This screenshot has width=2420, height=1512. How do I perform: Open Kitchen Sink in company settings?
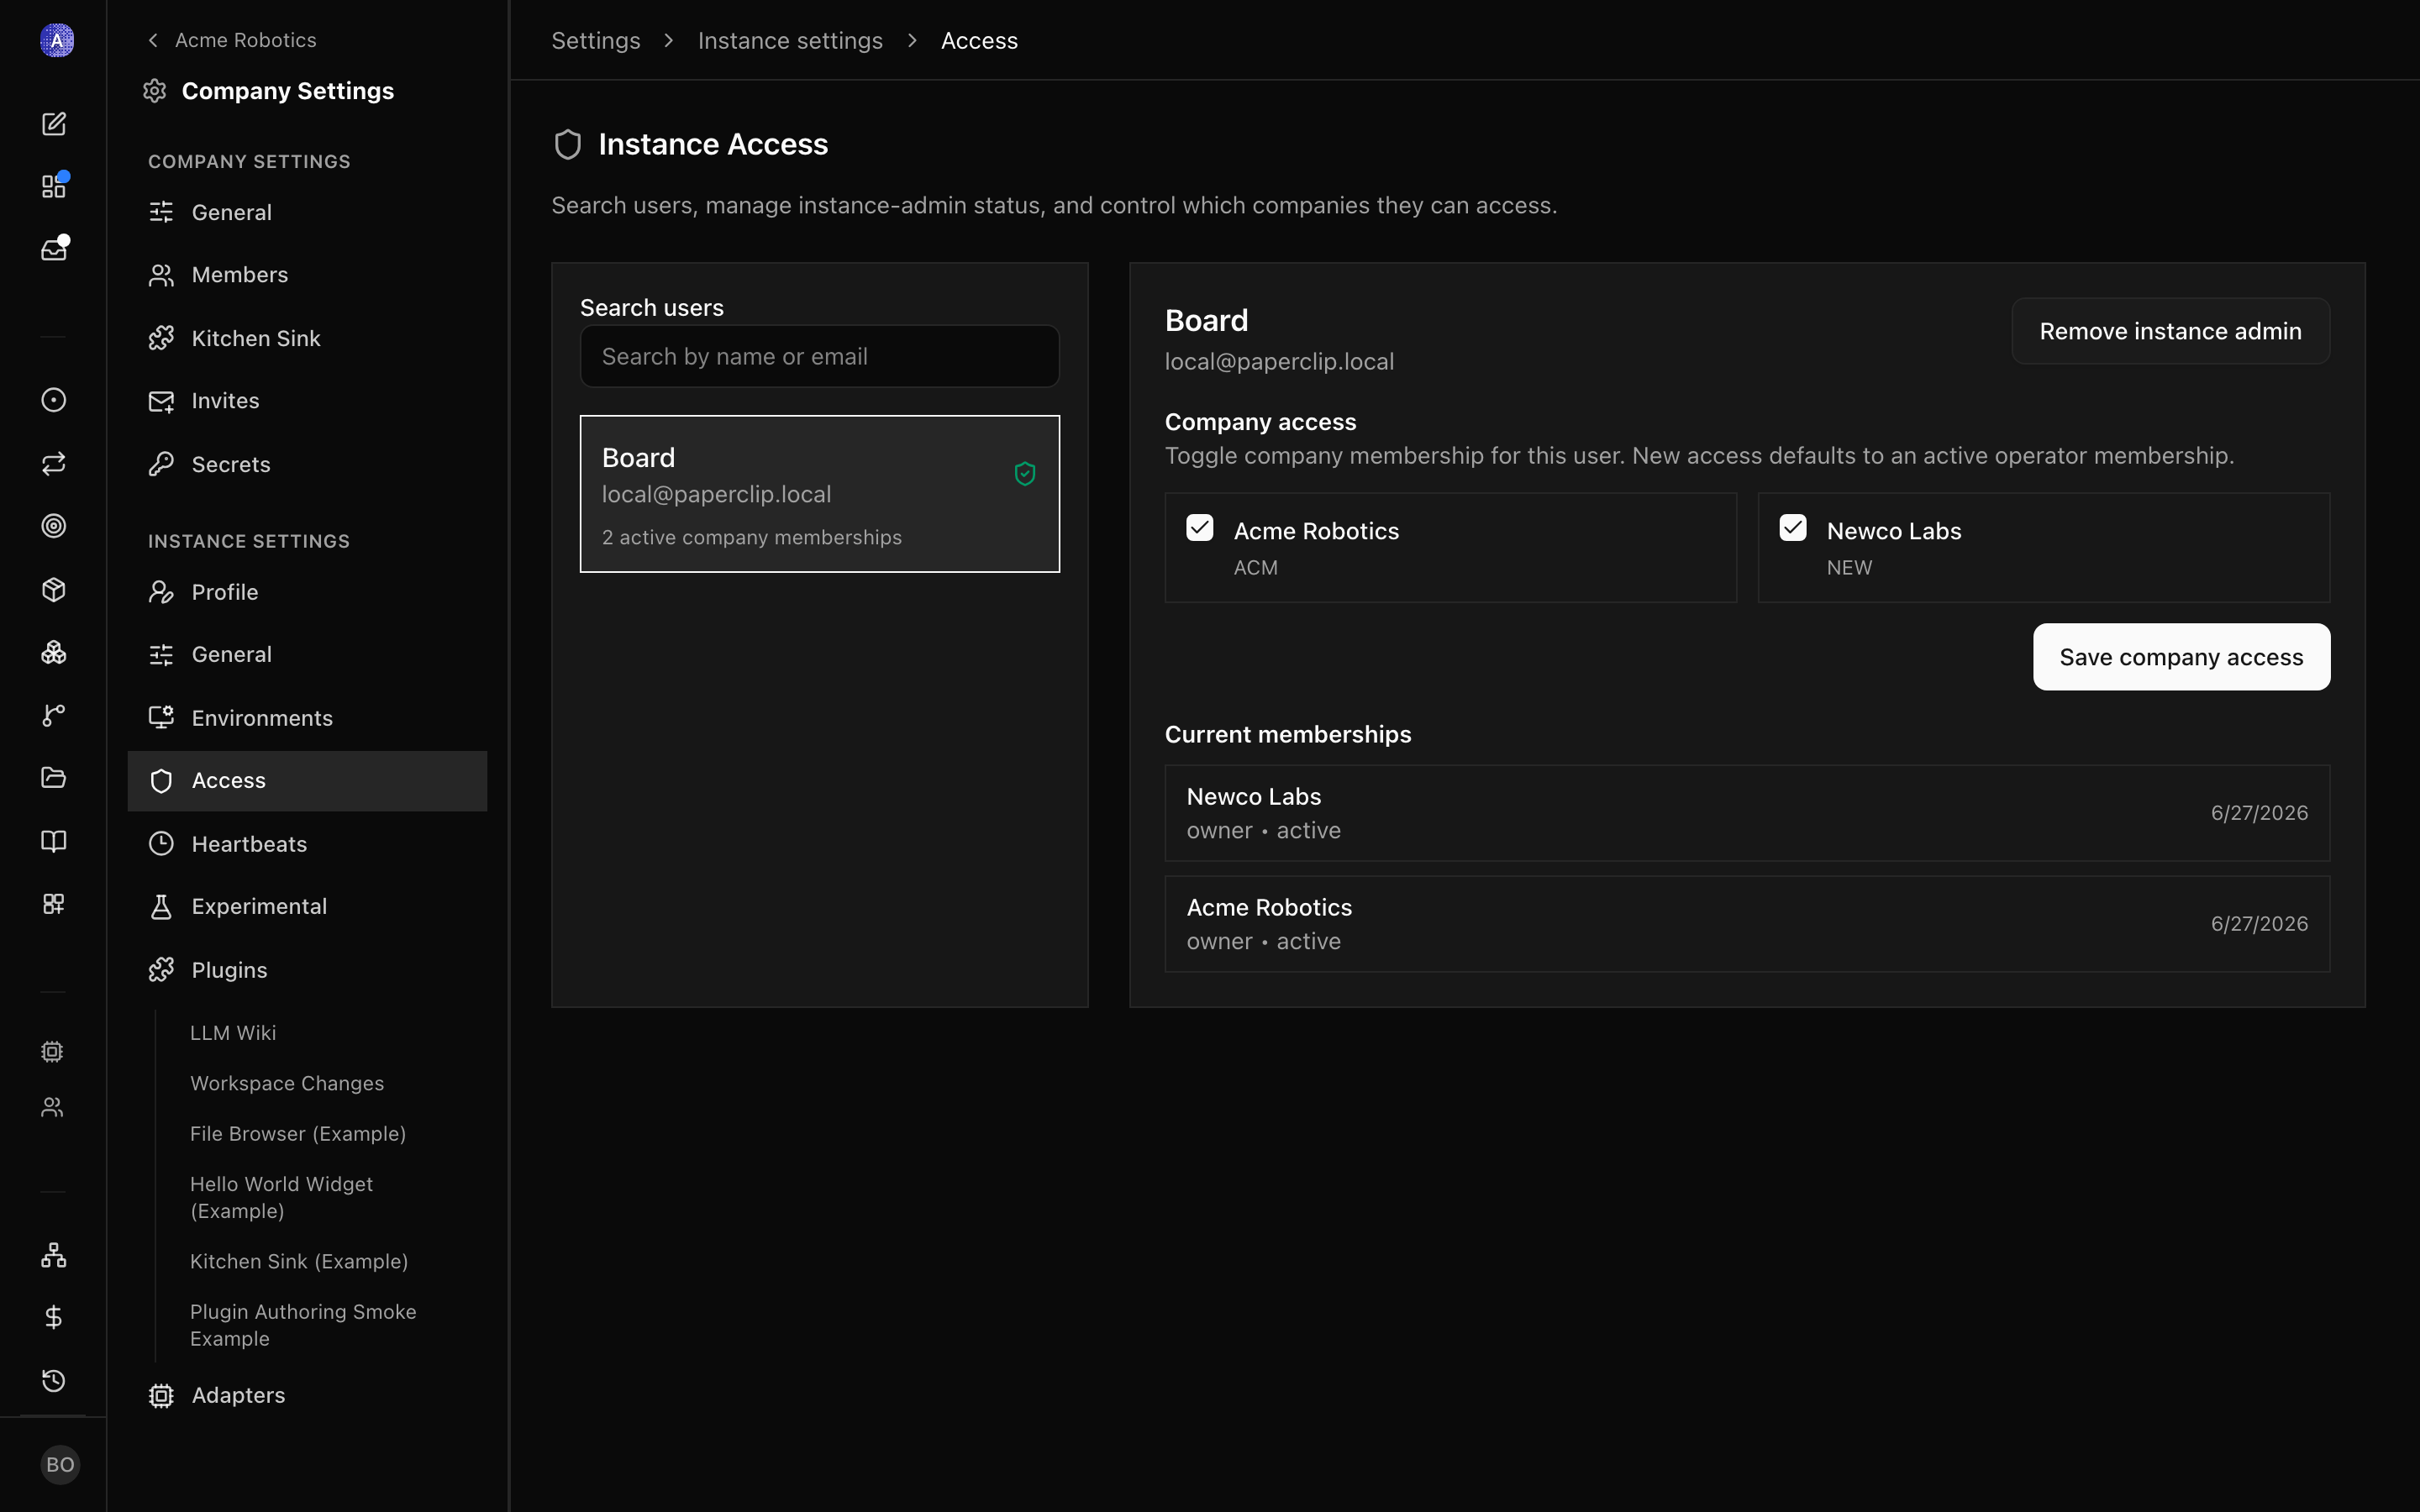click(307, 338)
